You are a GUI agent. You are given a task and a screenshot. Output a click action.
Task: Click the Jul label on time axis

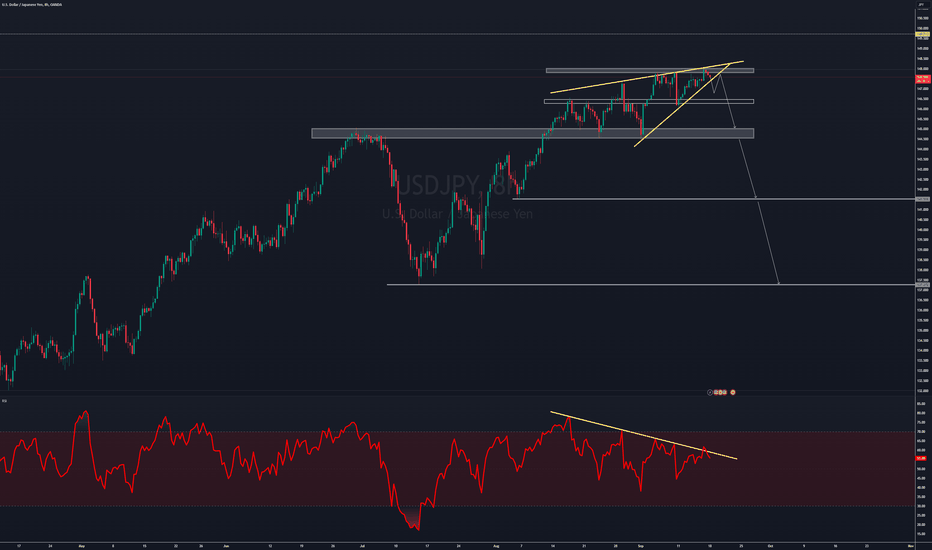pyautogui.click(x=362, y=546)
